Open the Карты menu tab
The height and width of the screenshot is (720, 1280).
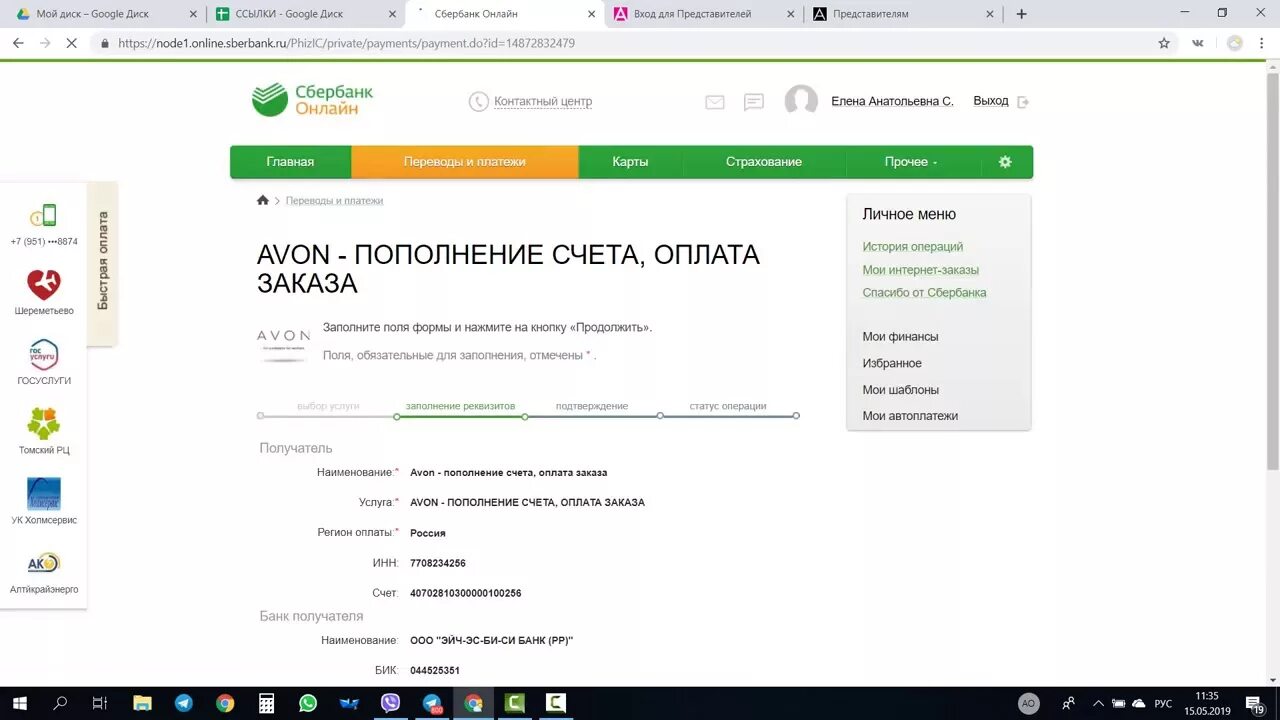630,162
